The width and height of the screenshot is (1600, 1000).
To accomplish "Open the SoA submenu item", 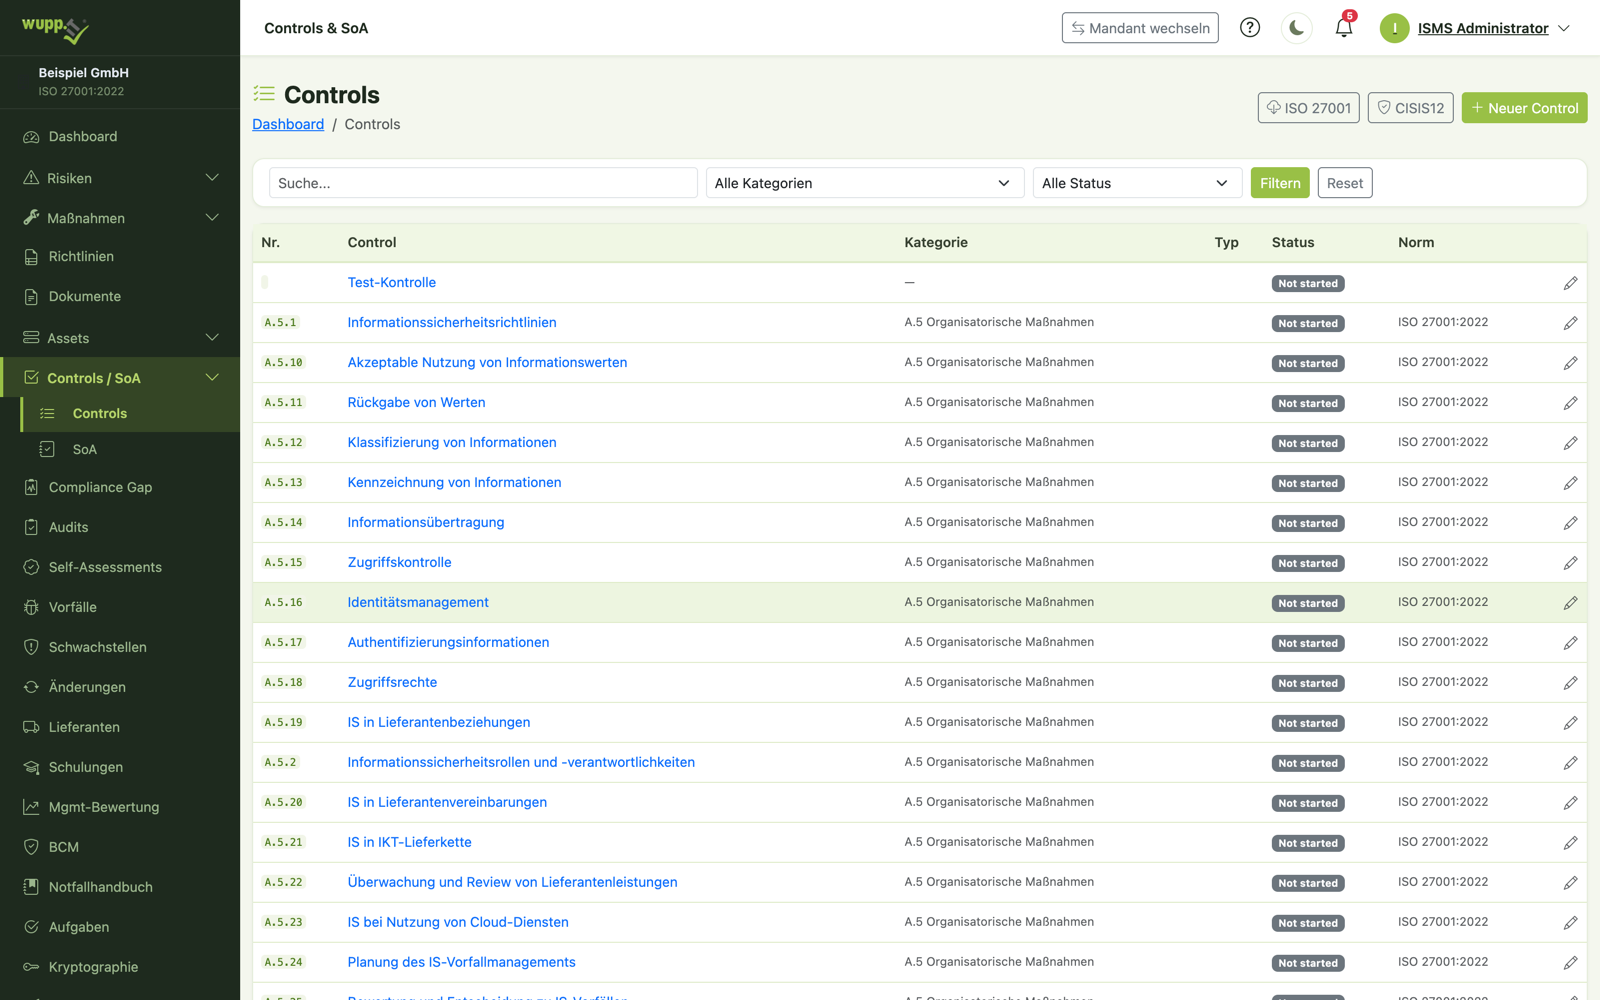I will [130, 450].
